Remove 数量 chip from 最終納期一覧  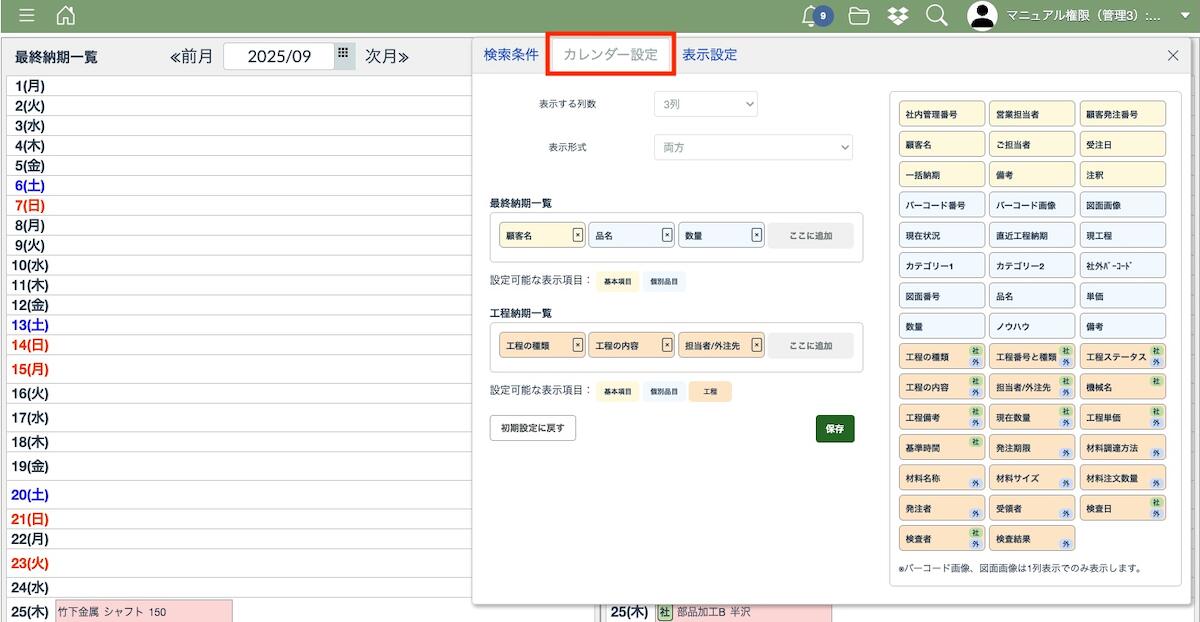[x=756, y=235]
